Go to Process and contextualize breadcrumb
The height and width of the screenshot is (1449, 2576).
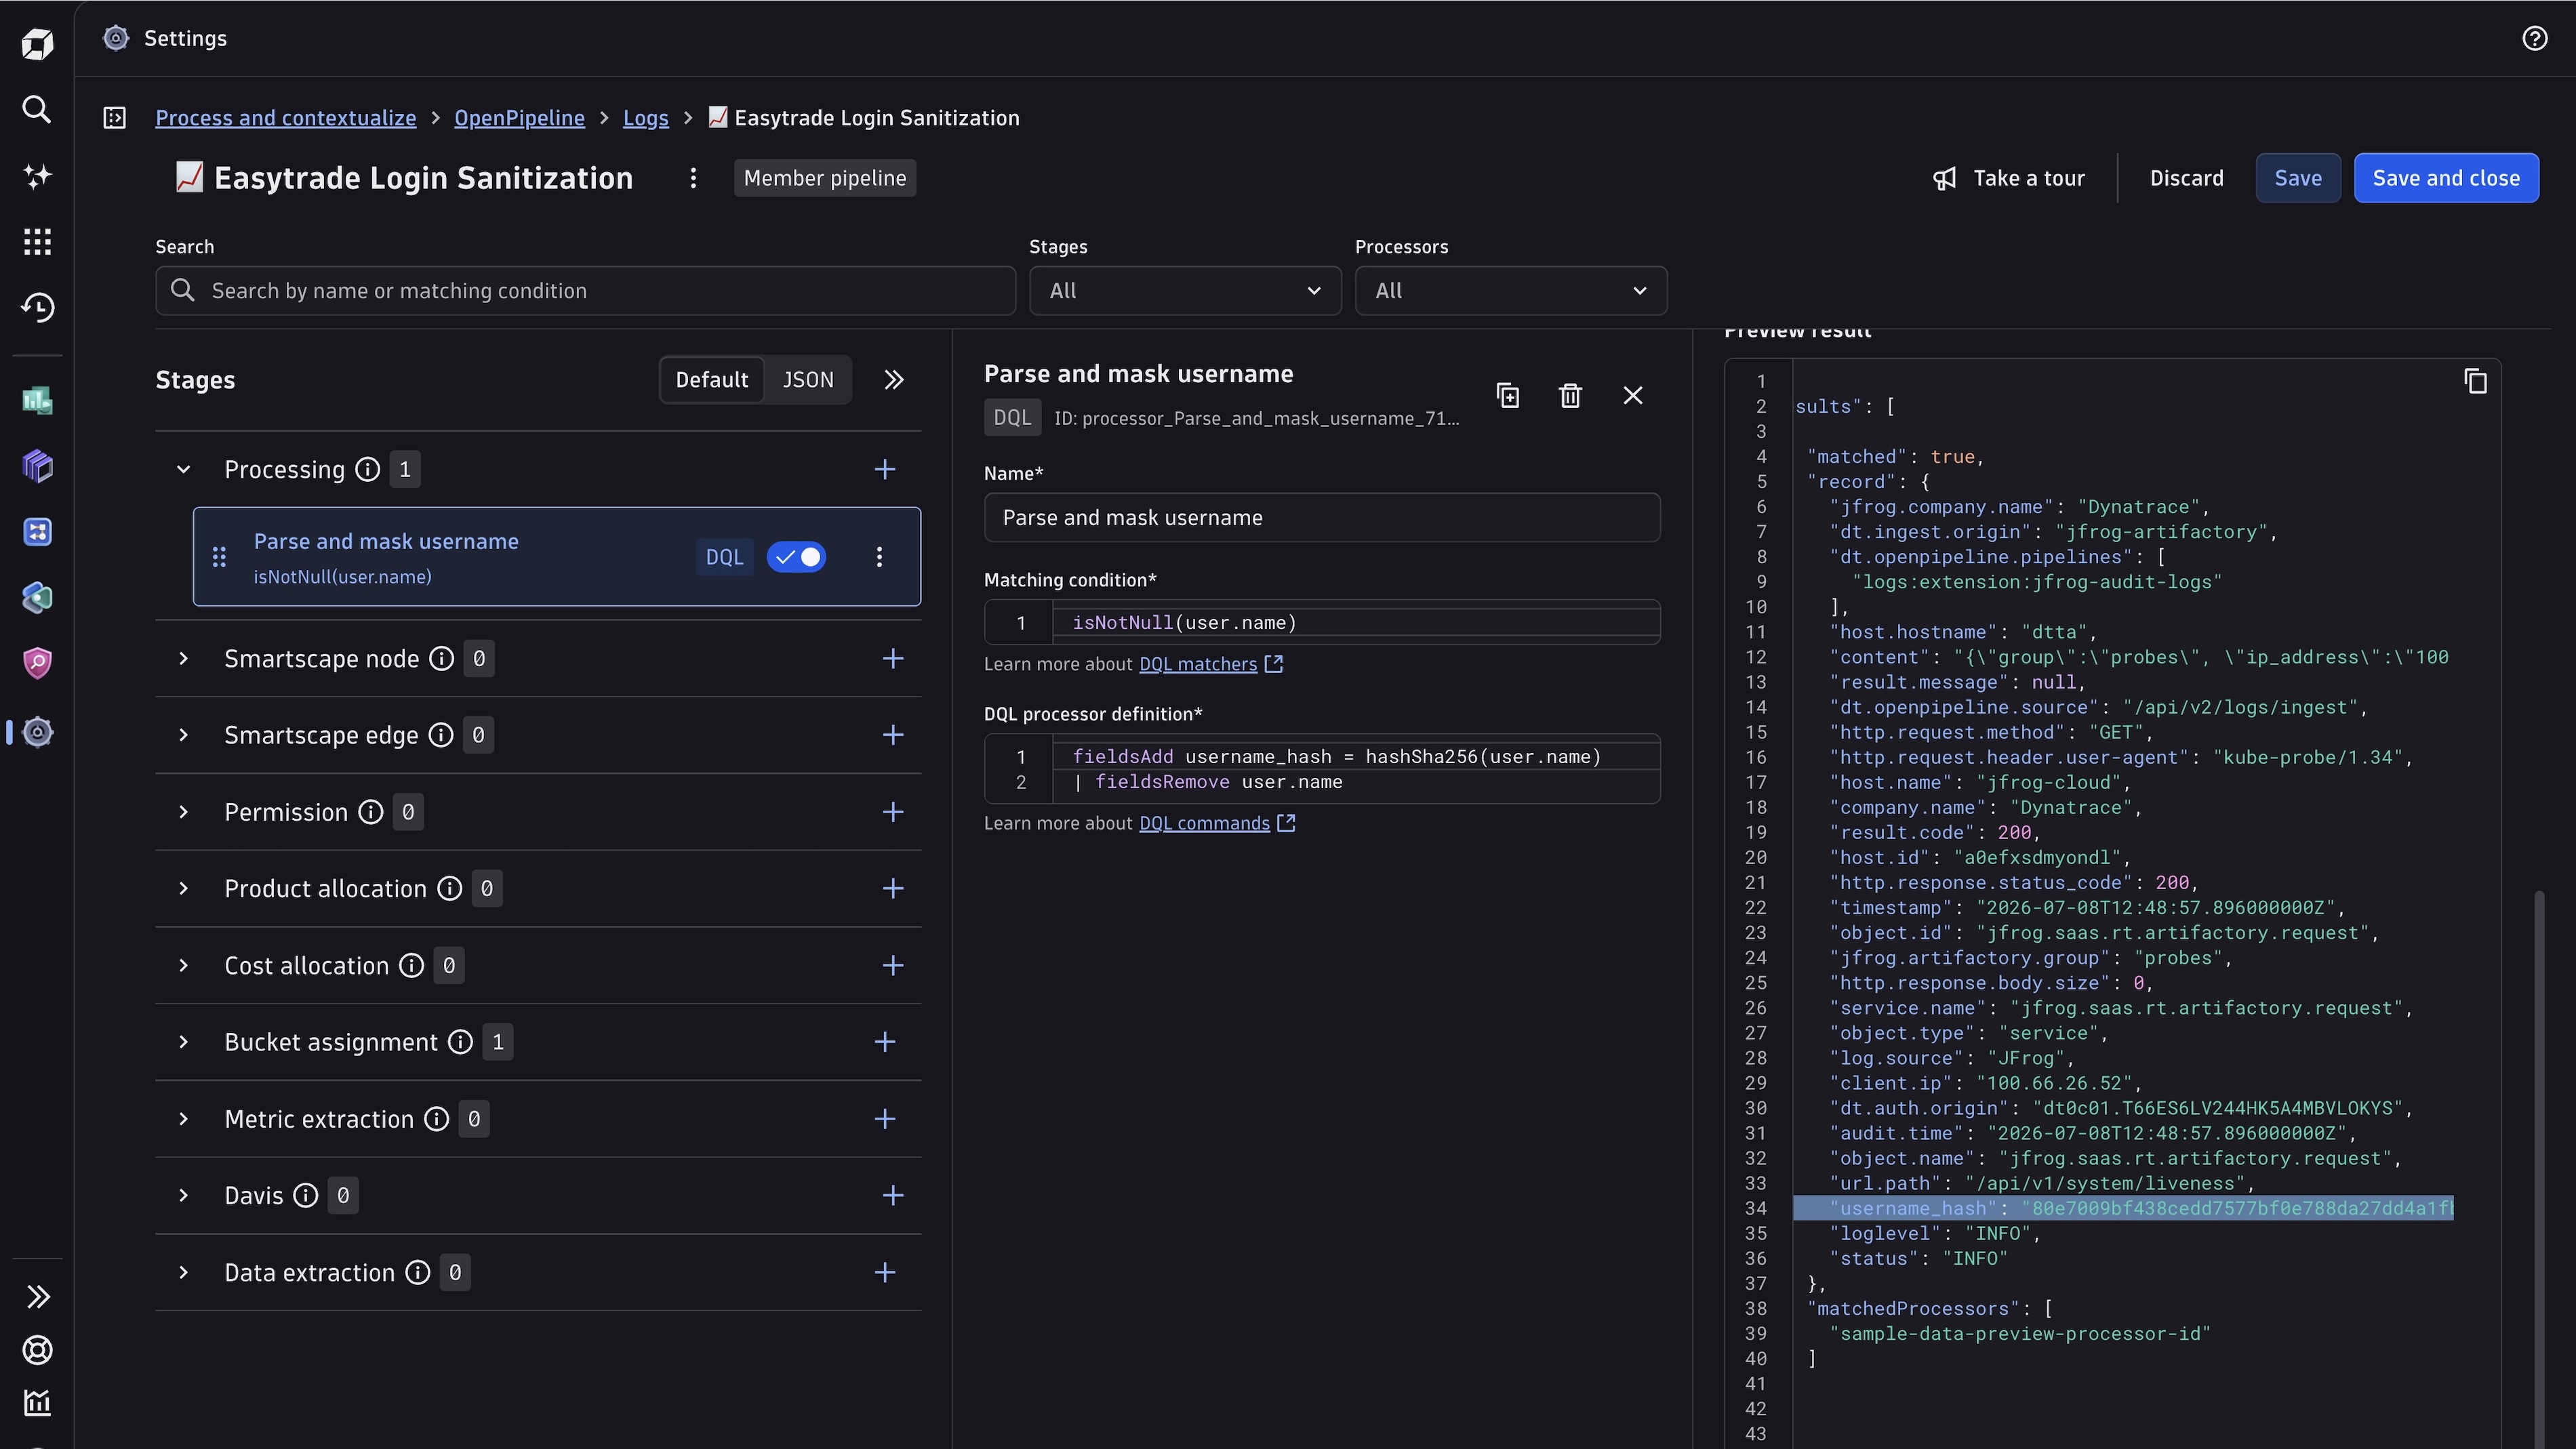[x=285, y=118]
